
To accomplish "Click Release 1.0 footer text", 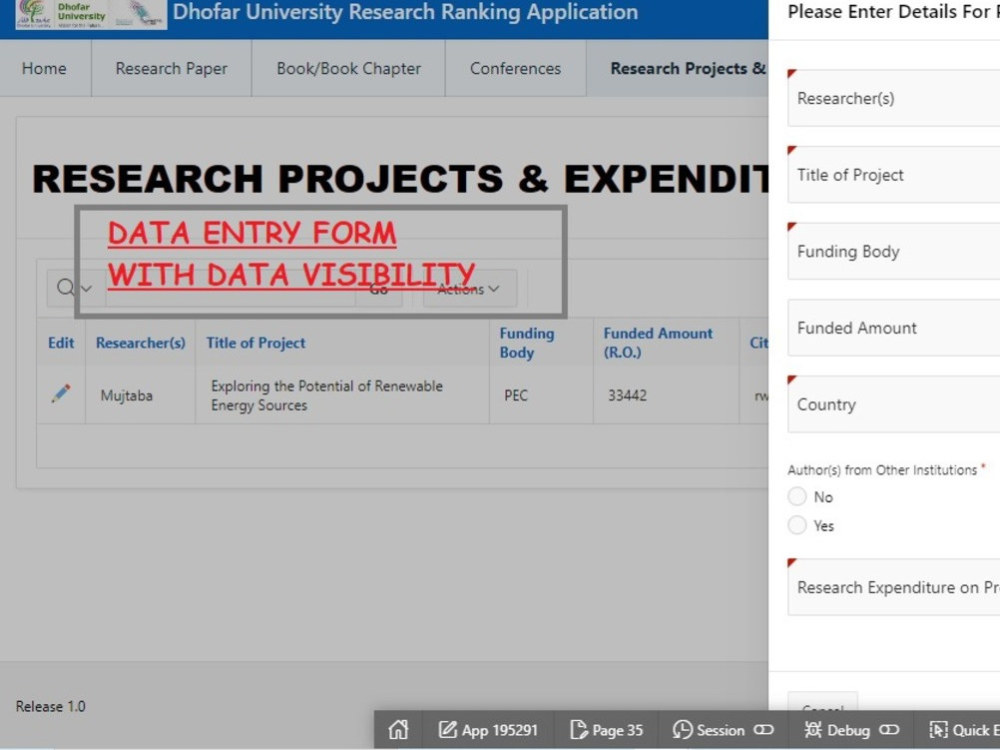I will (x=50, y=706).
